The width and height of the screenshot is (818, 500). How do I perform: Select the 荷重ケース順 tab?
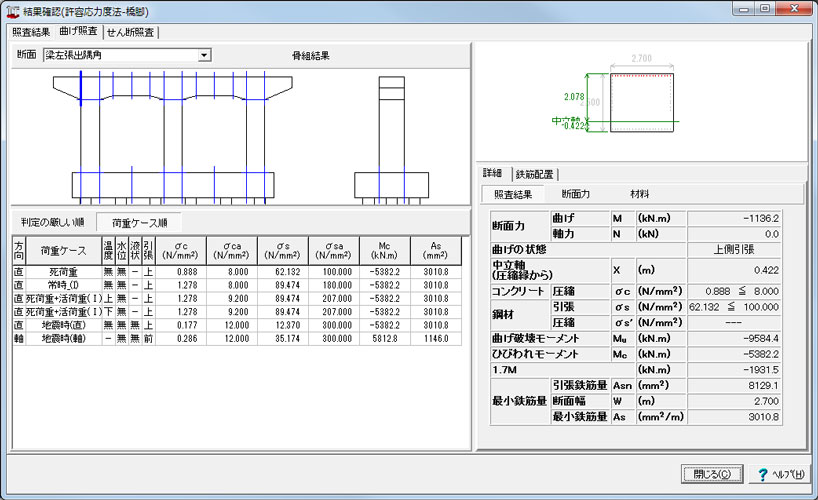click(x=139, y=221)
